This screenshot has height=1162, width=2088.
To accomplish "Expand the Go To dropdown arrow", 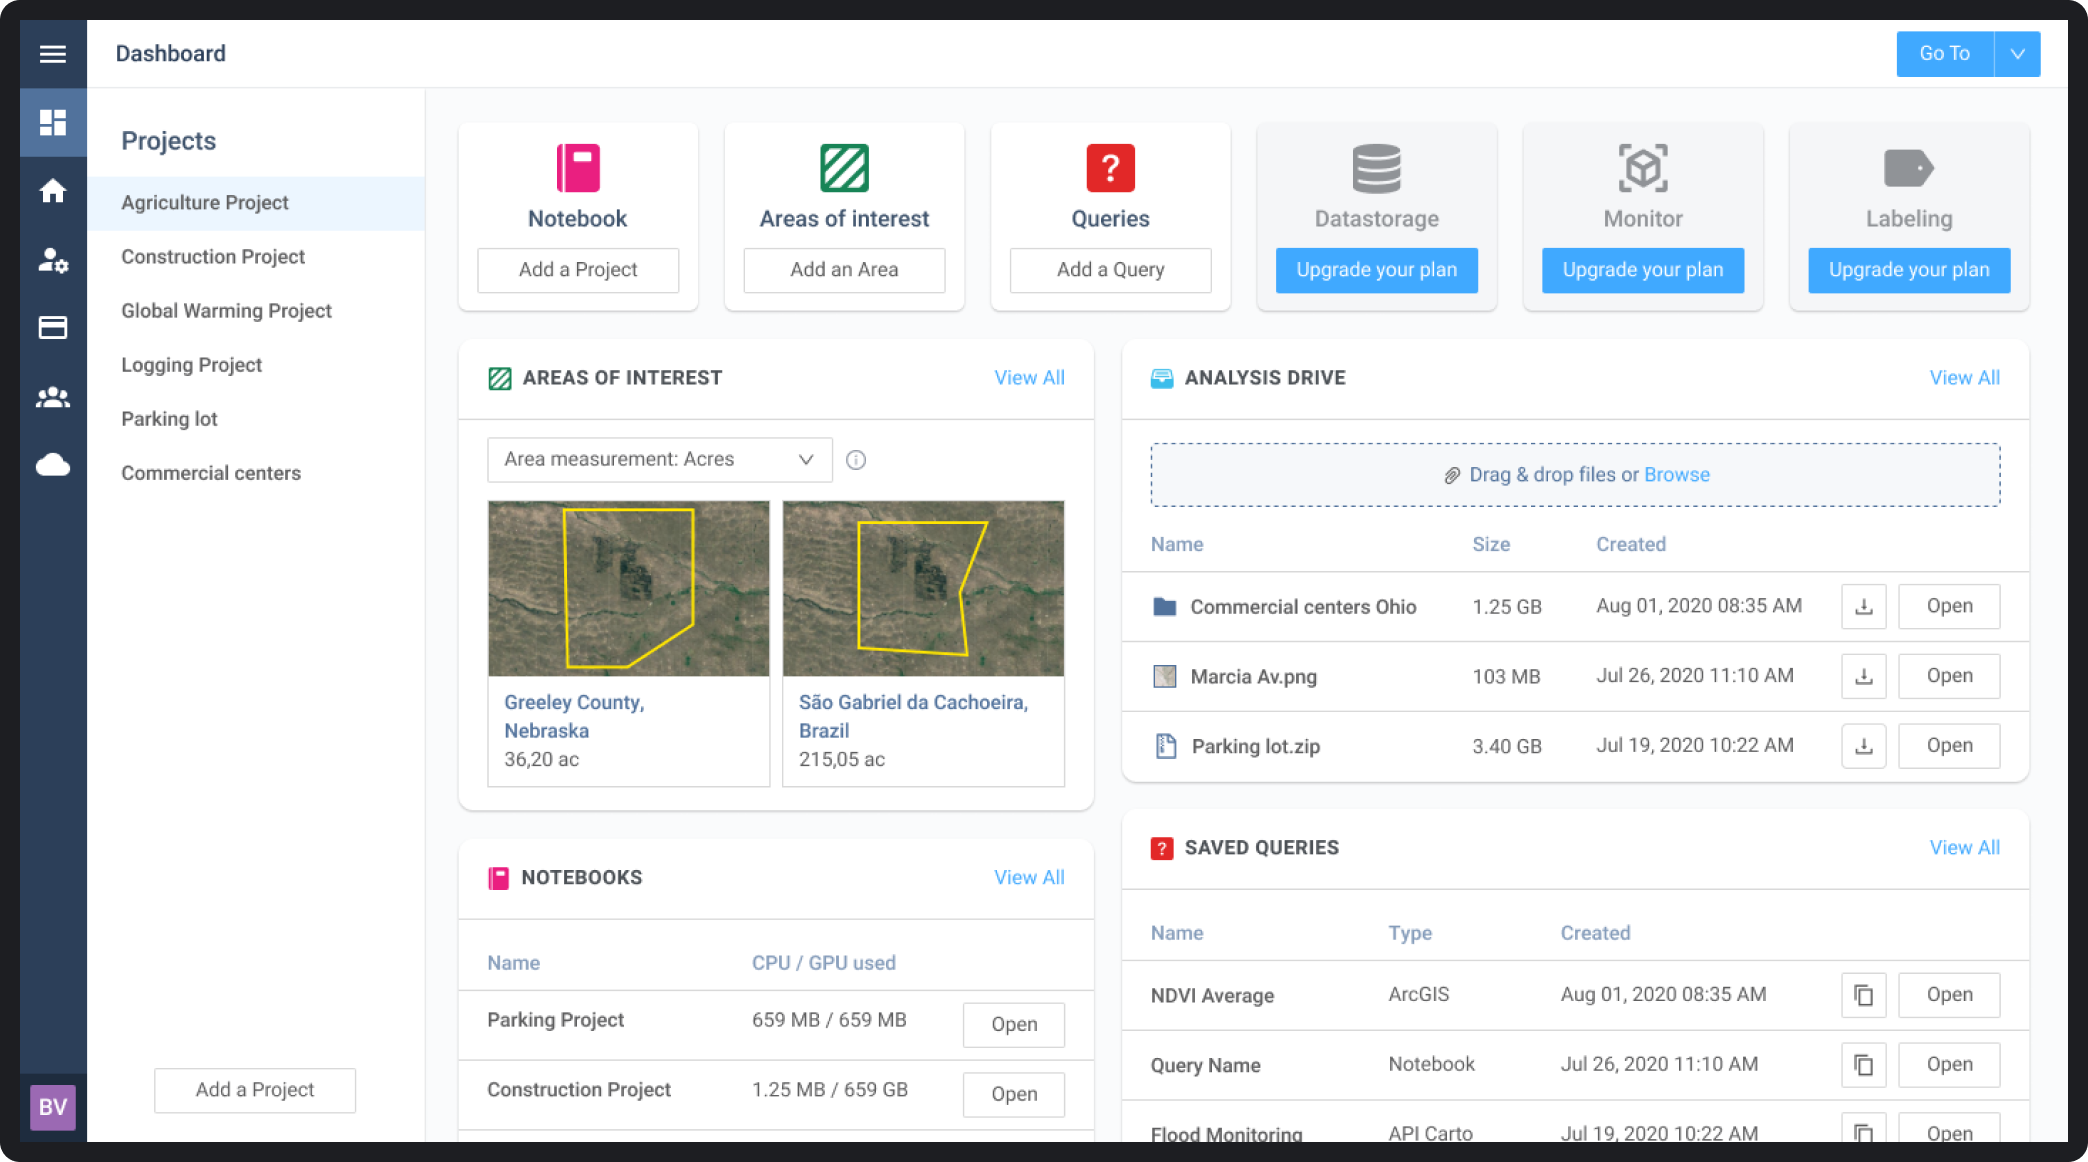I will pos(2018,53).
